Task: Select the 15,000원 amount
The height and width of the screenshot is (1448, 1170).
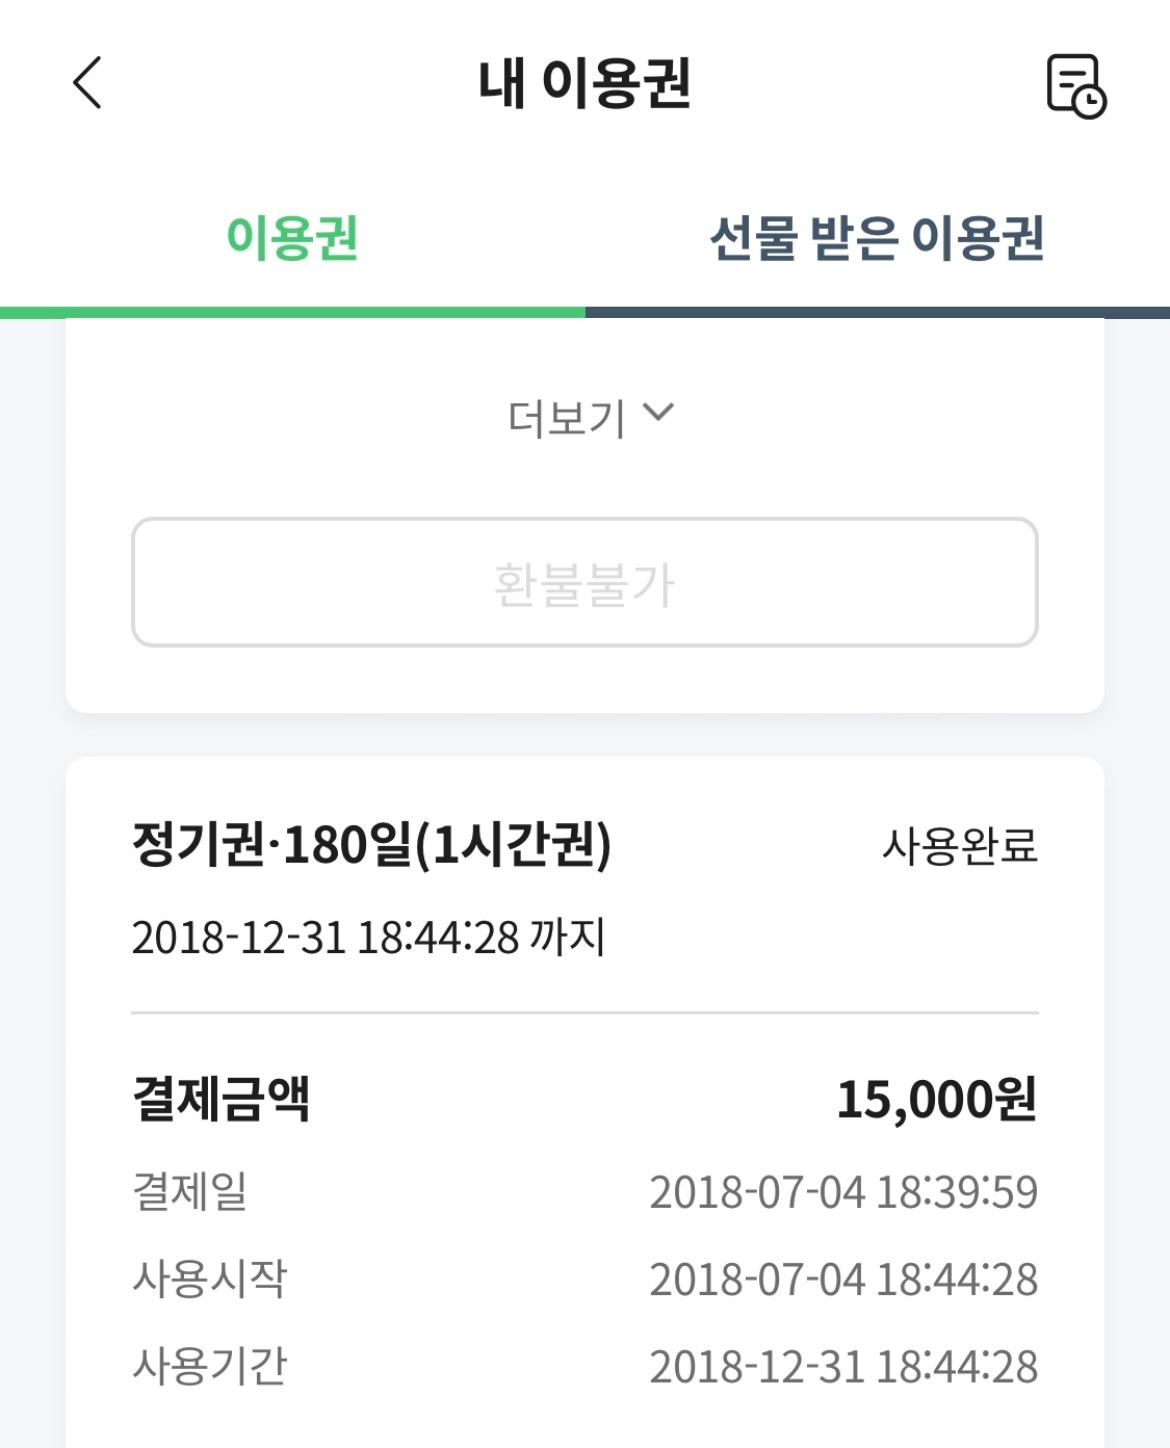Action: point(936,1100)
